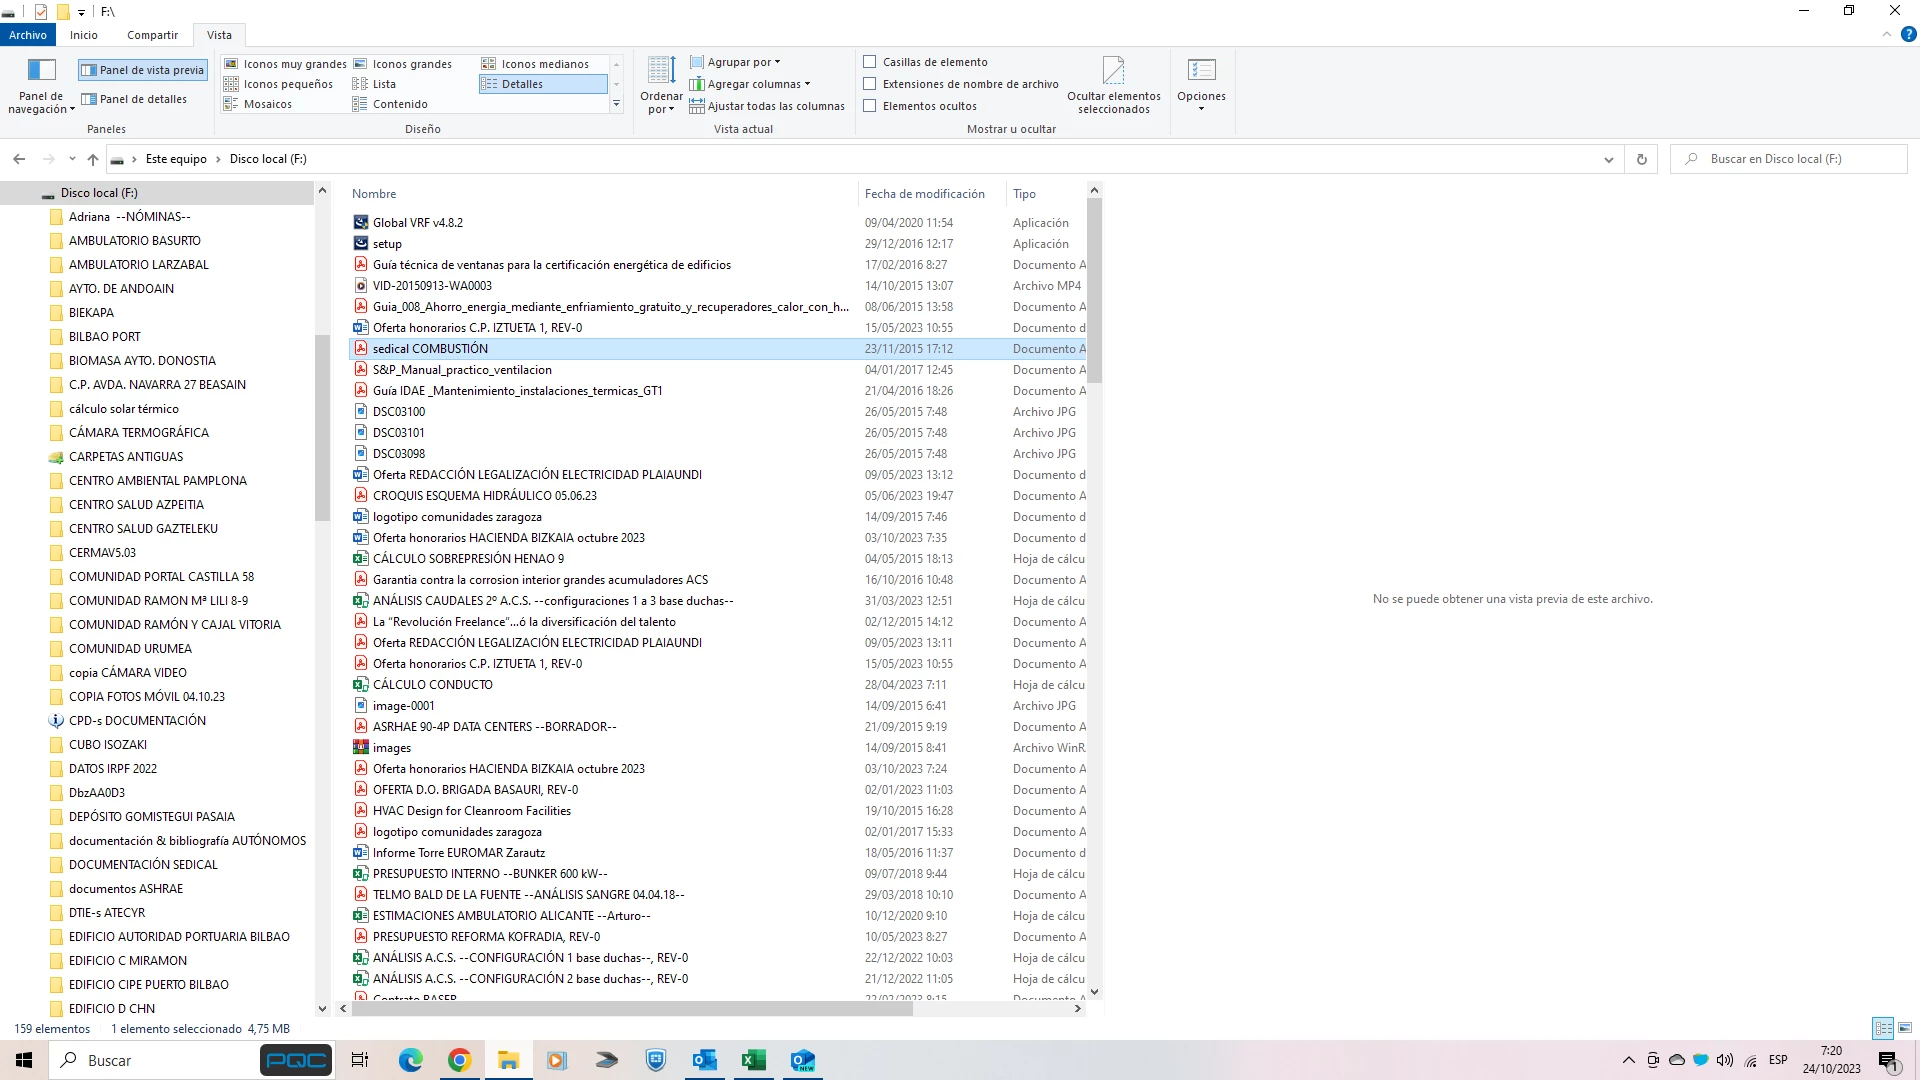Click the Help question mark icon
Viewport: 1920px width, 1080px height.
click(x=1908, y=34)
